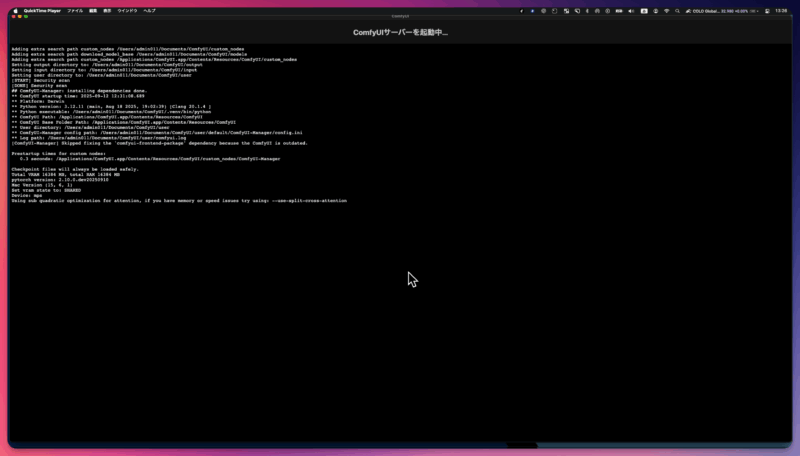This screenshot has height=456, width=800.
Task: Open the 表示 menu
Action: coord(107,11)
